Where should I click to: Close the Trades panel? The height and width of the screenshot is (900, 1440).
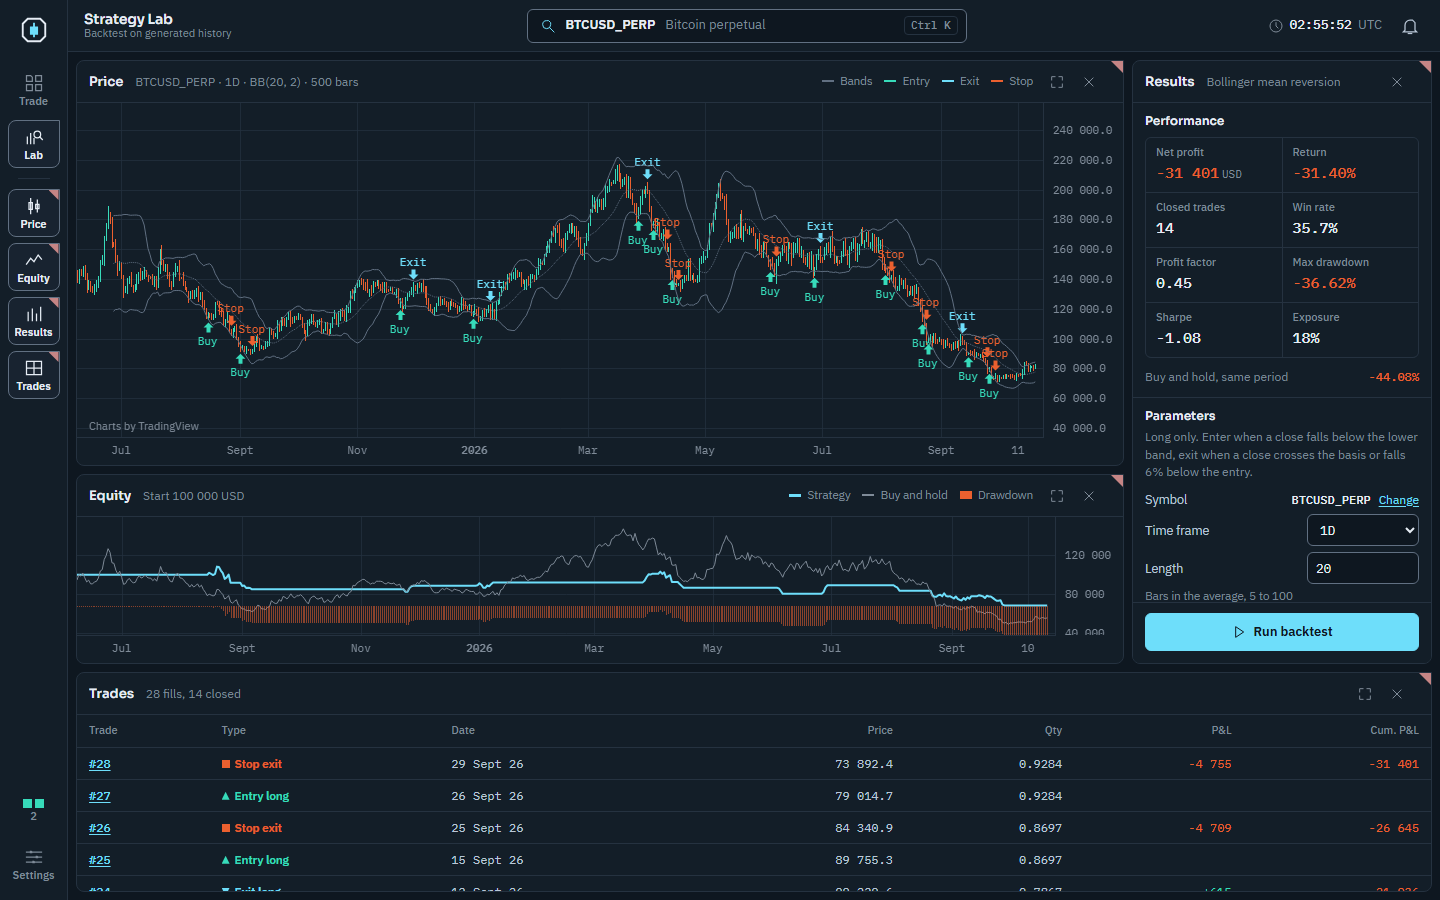[1397, 694]
